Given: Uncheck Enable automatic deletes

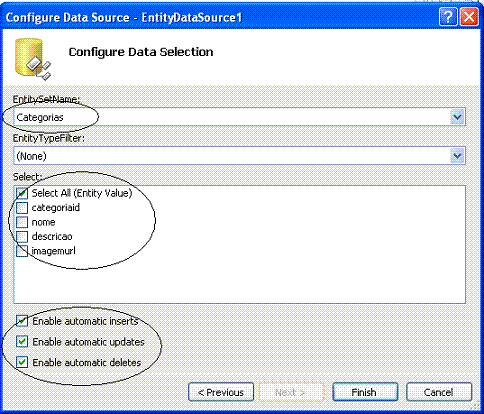Looking at the screenshot, I should click(x=22, y=362).
